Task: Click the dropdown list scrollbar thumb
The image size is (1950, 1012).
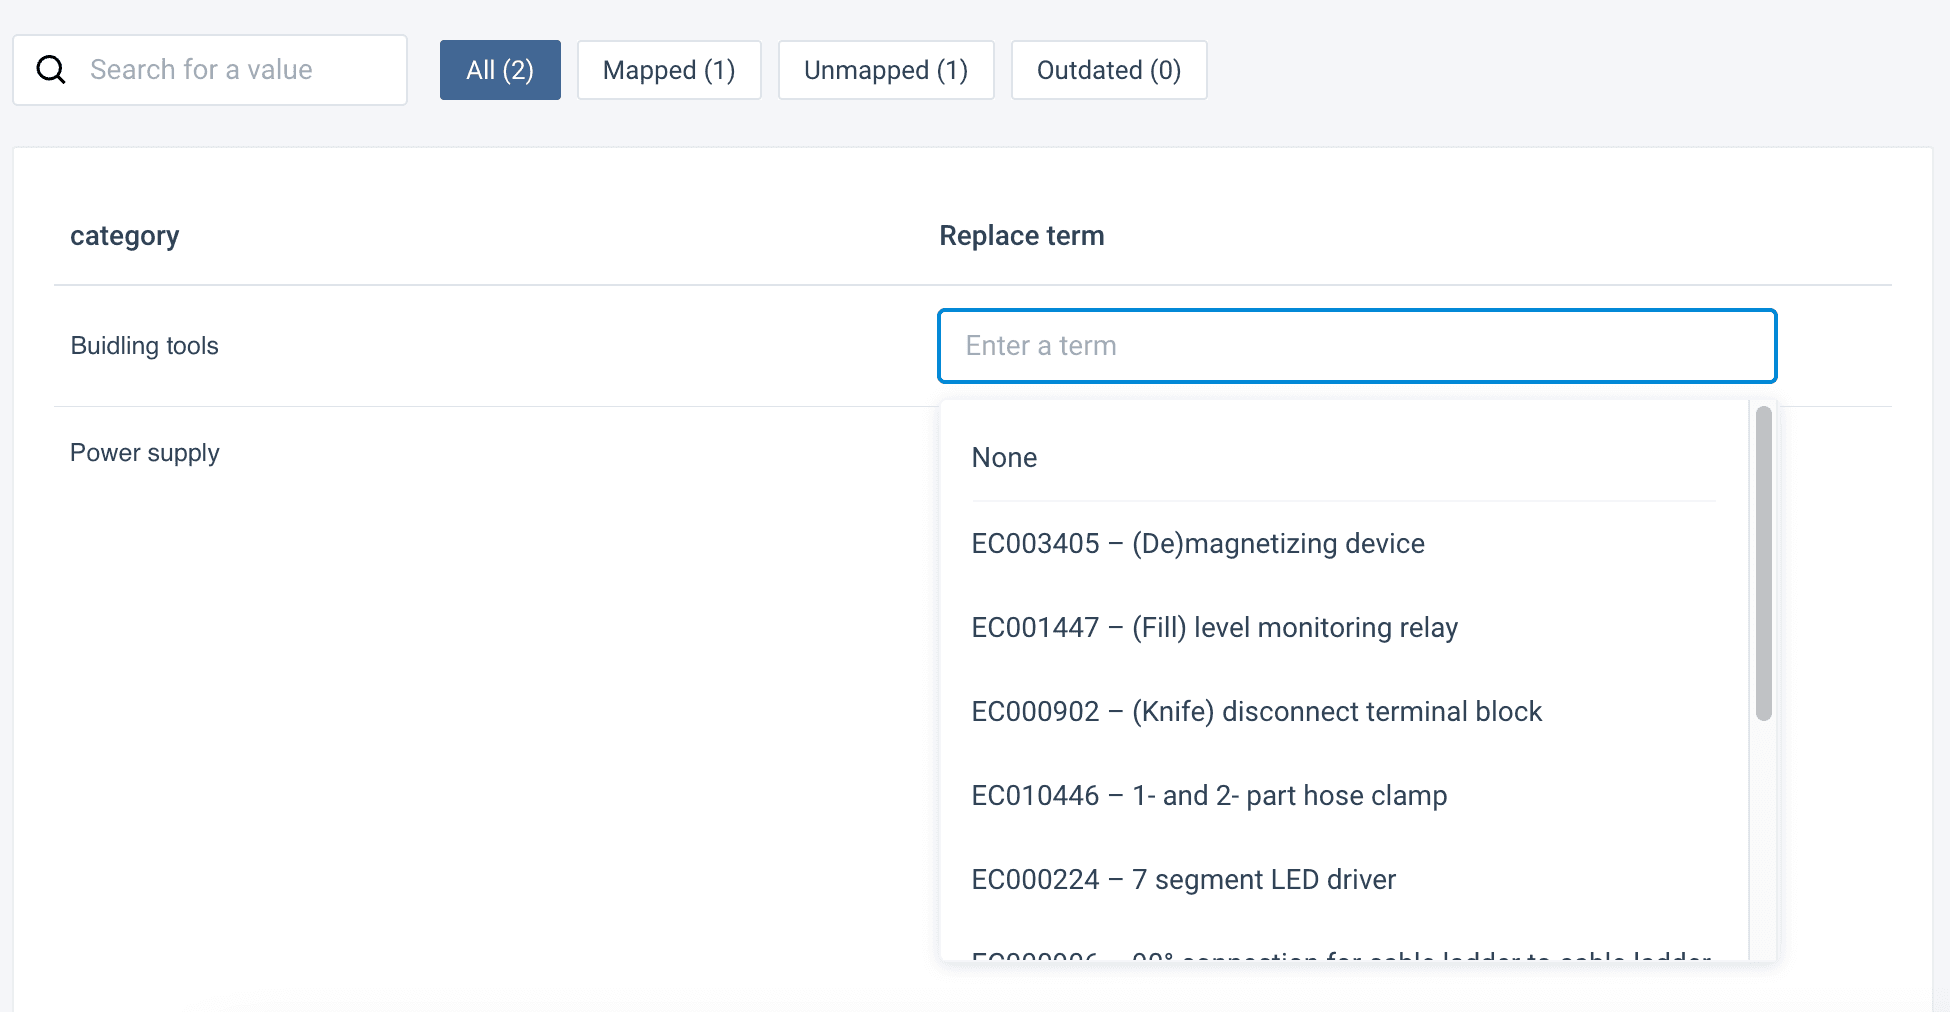Action: coord(1763,562)
